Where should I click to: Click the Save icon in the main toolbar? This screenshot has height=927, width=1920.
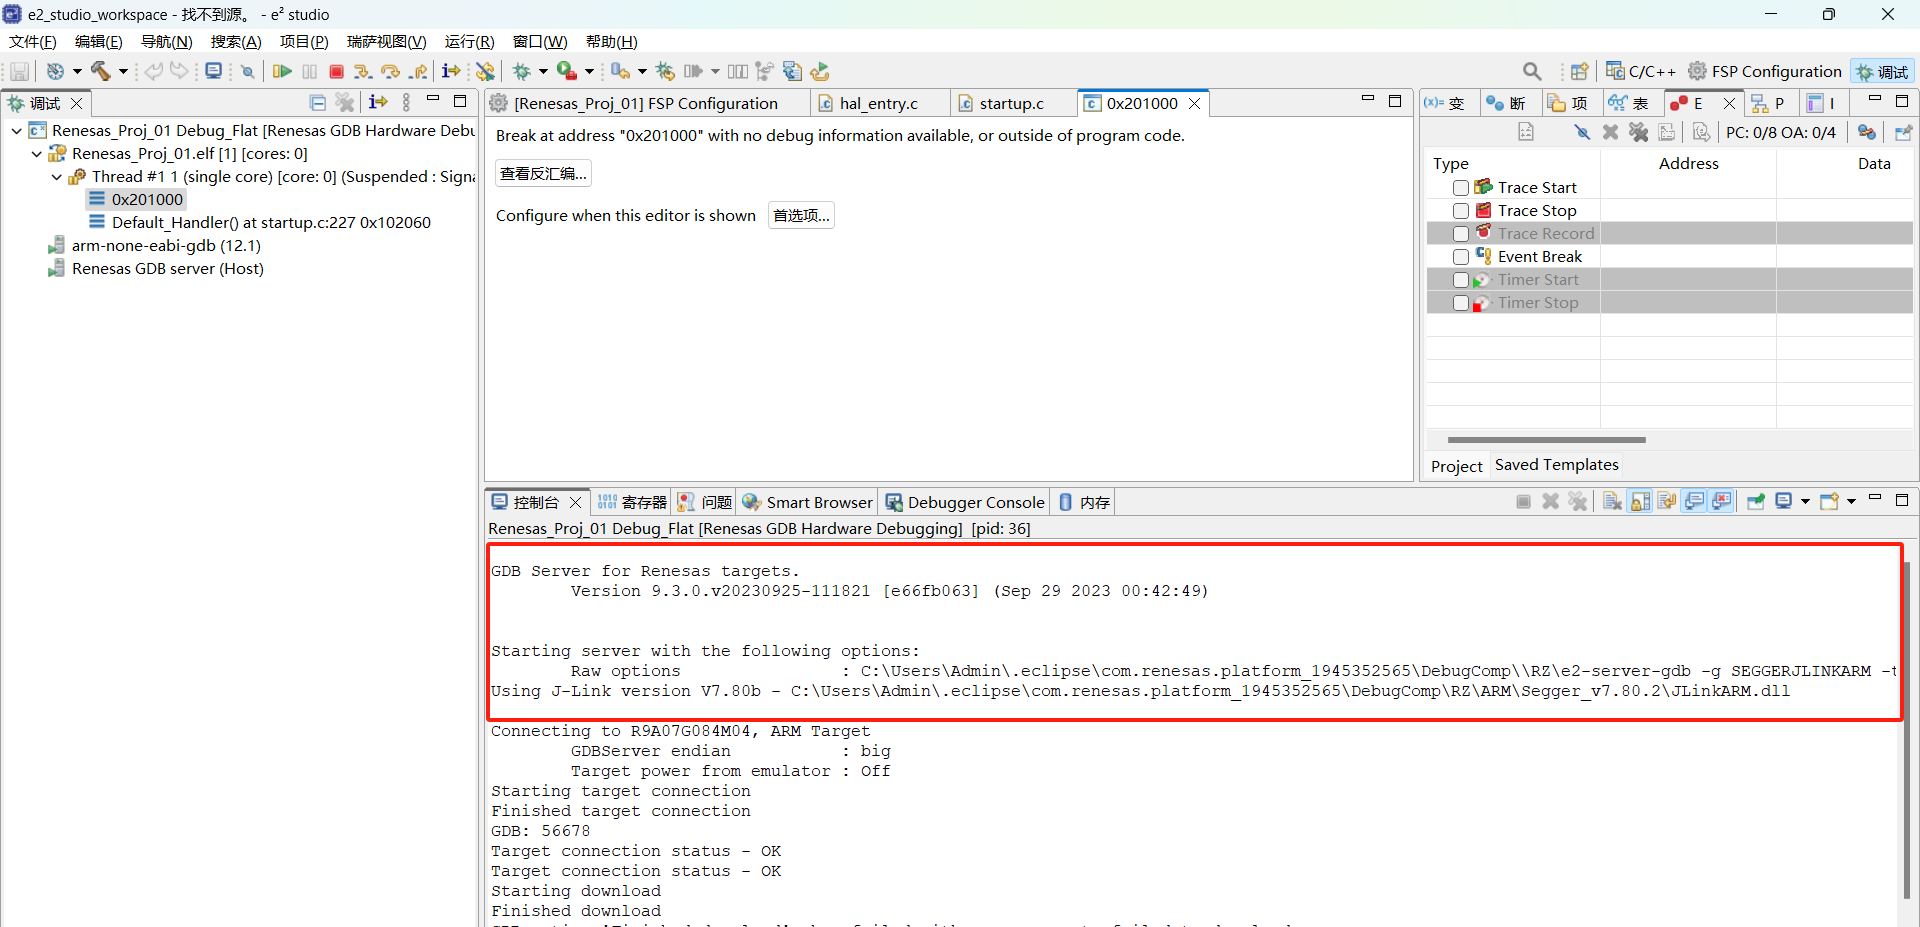[x=19, y=71]
